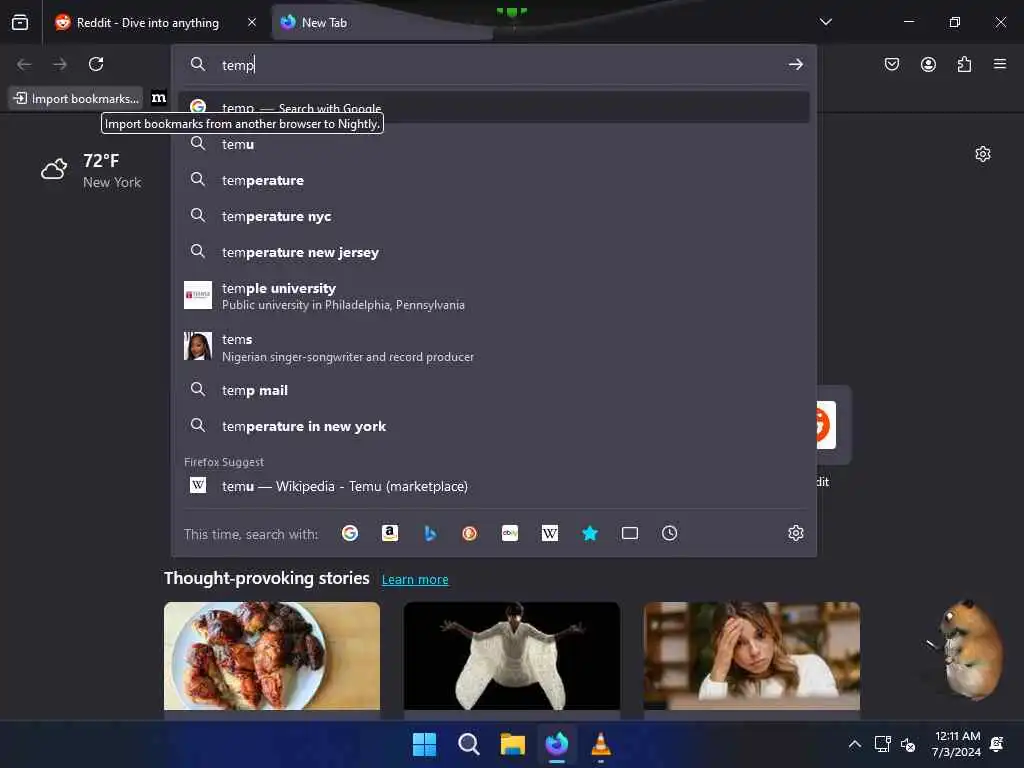Click the muted volume tray icon
Viewport: 1024px width, 768px height.
907,744
